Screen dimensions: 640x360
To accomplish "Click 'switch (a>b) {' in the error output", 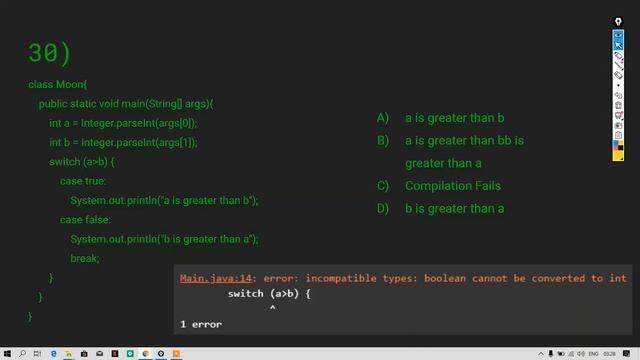I will pyautogui.click(x=269, y=294).
